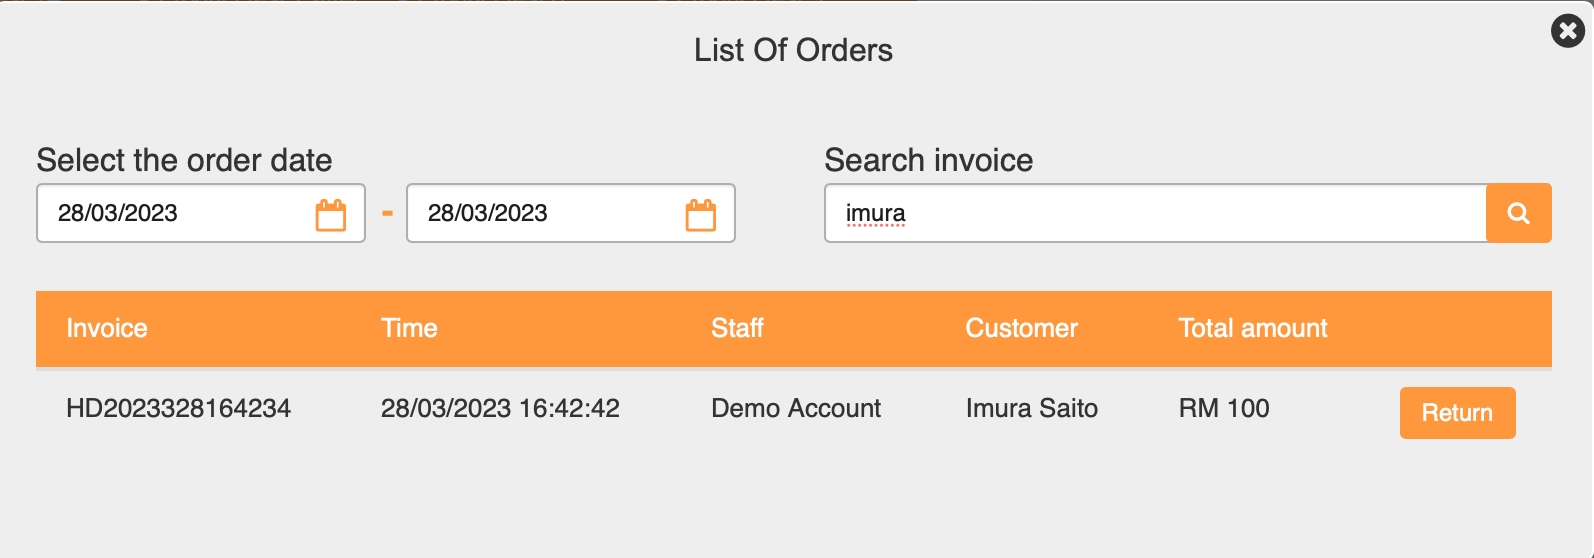This screenshot has width=1594, height=558.
Task: Click the Search invoice label
Action: 928,160
